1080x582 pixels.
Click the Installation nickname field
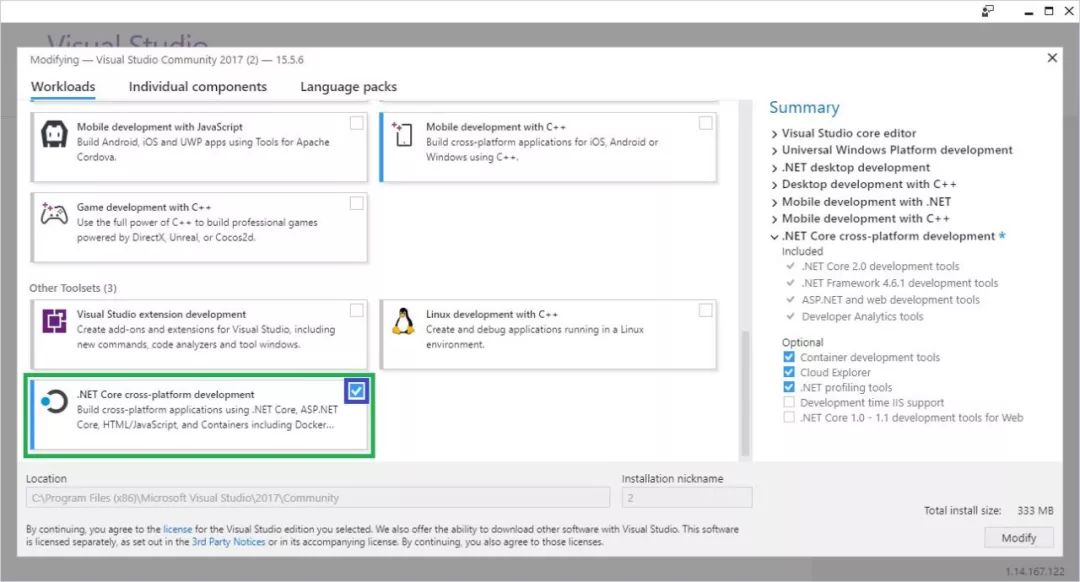coord(687,497)
